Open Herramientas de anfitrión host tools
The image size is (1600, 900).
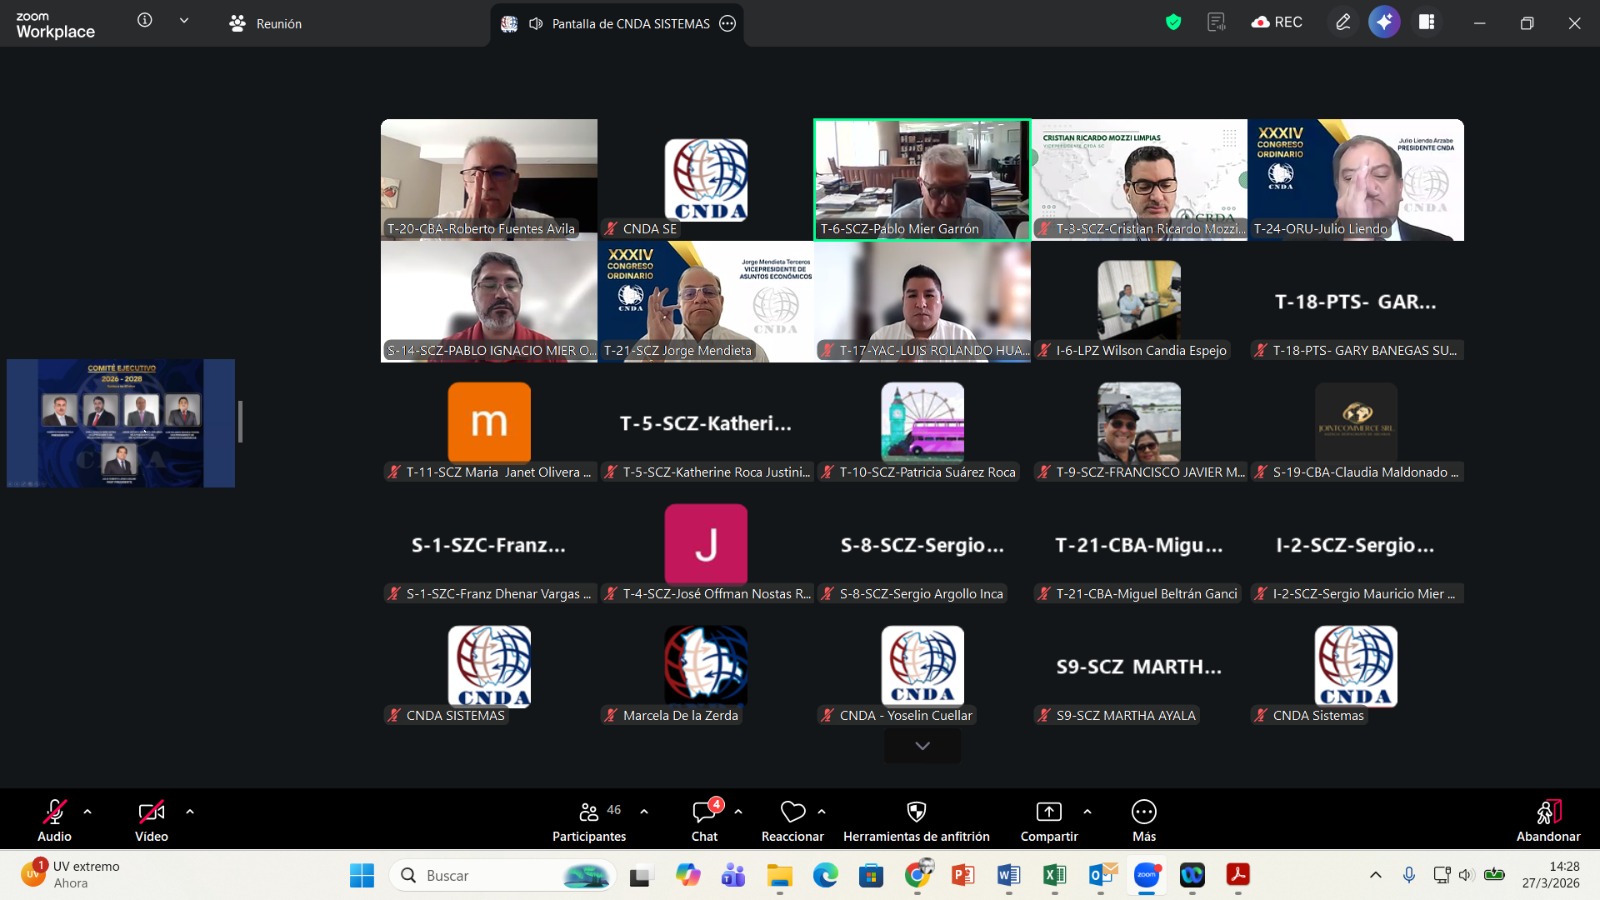916,820
